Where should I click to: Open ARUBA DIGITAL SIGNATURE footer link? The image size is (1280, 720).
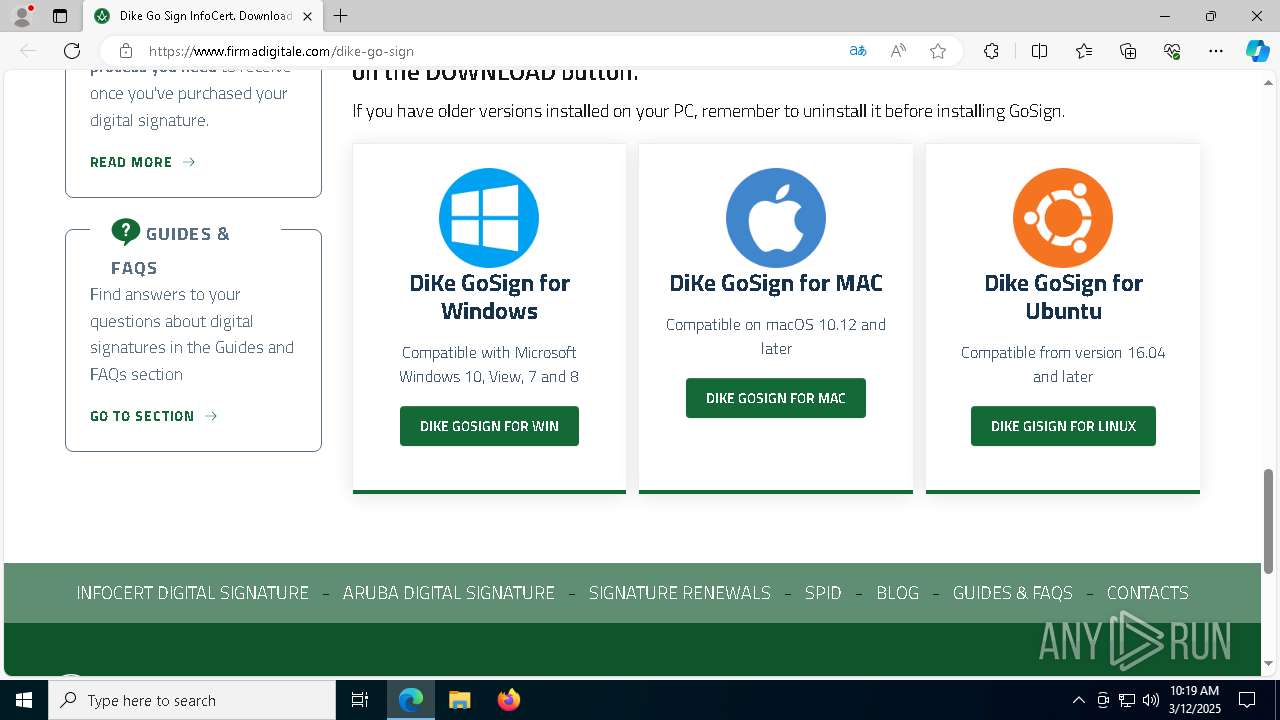point(449,593)
